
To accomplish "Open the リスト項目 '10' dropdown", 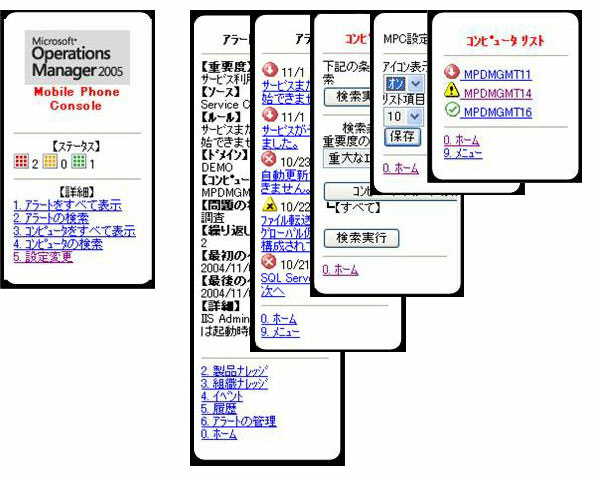I will point(401,117).
